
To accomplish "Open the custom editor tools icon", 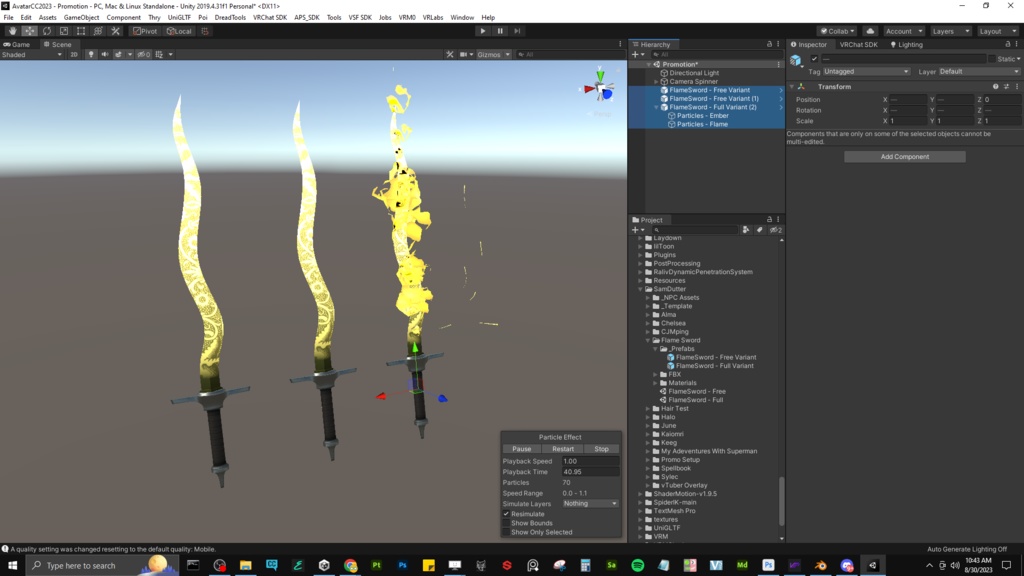I will click(114, 31).
